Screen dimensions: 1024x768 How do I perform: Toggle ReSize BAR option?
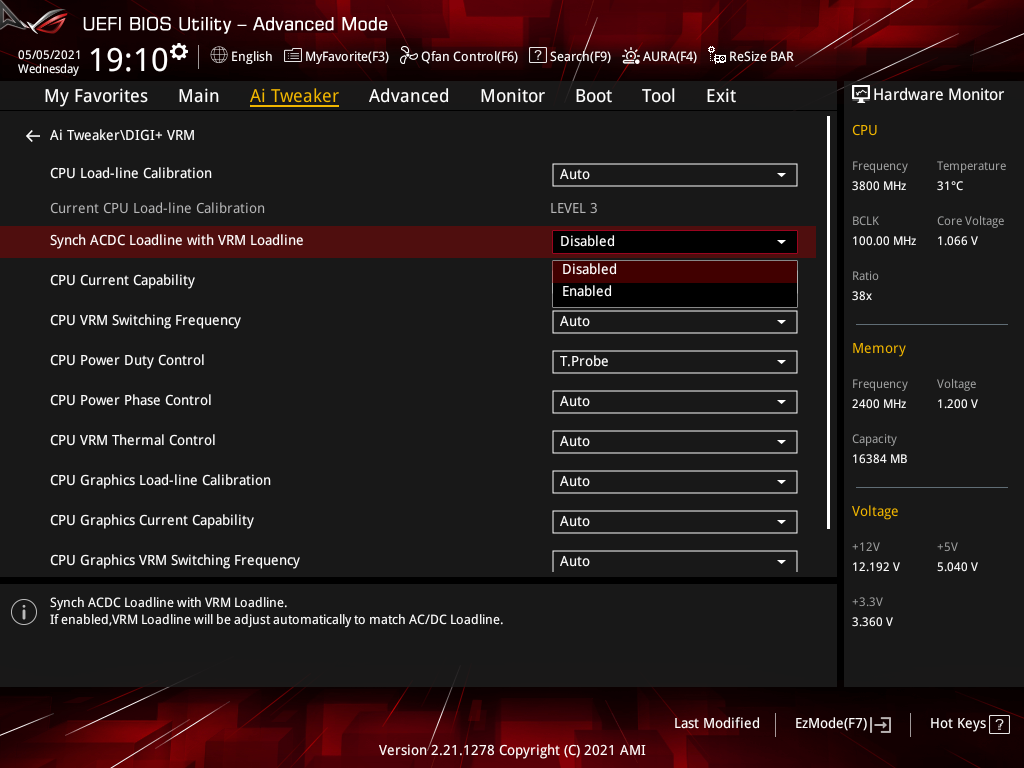tap(751, 56)
